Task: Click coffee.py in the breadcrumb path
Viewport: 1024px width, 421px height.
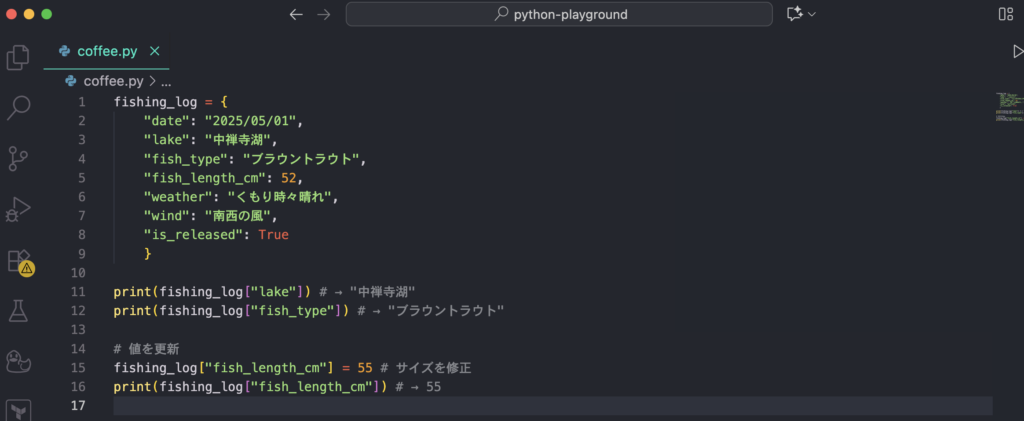Action: (113, 81)
